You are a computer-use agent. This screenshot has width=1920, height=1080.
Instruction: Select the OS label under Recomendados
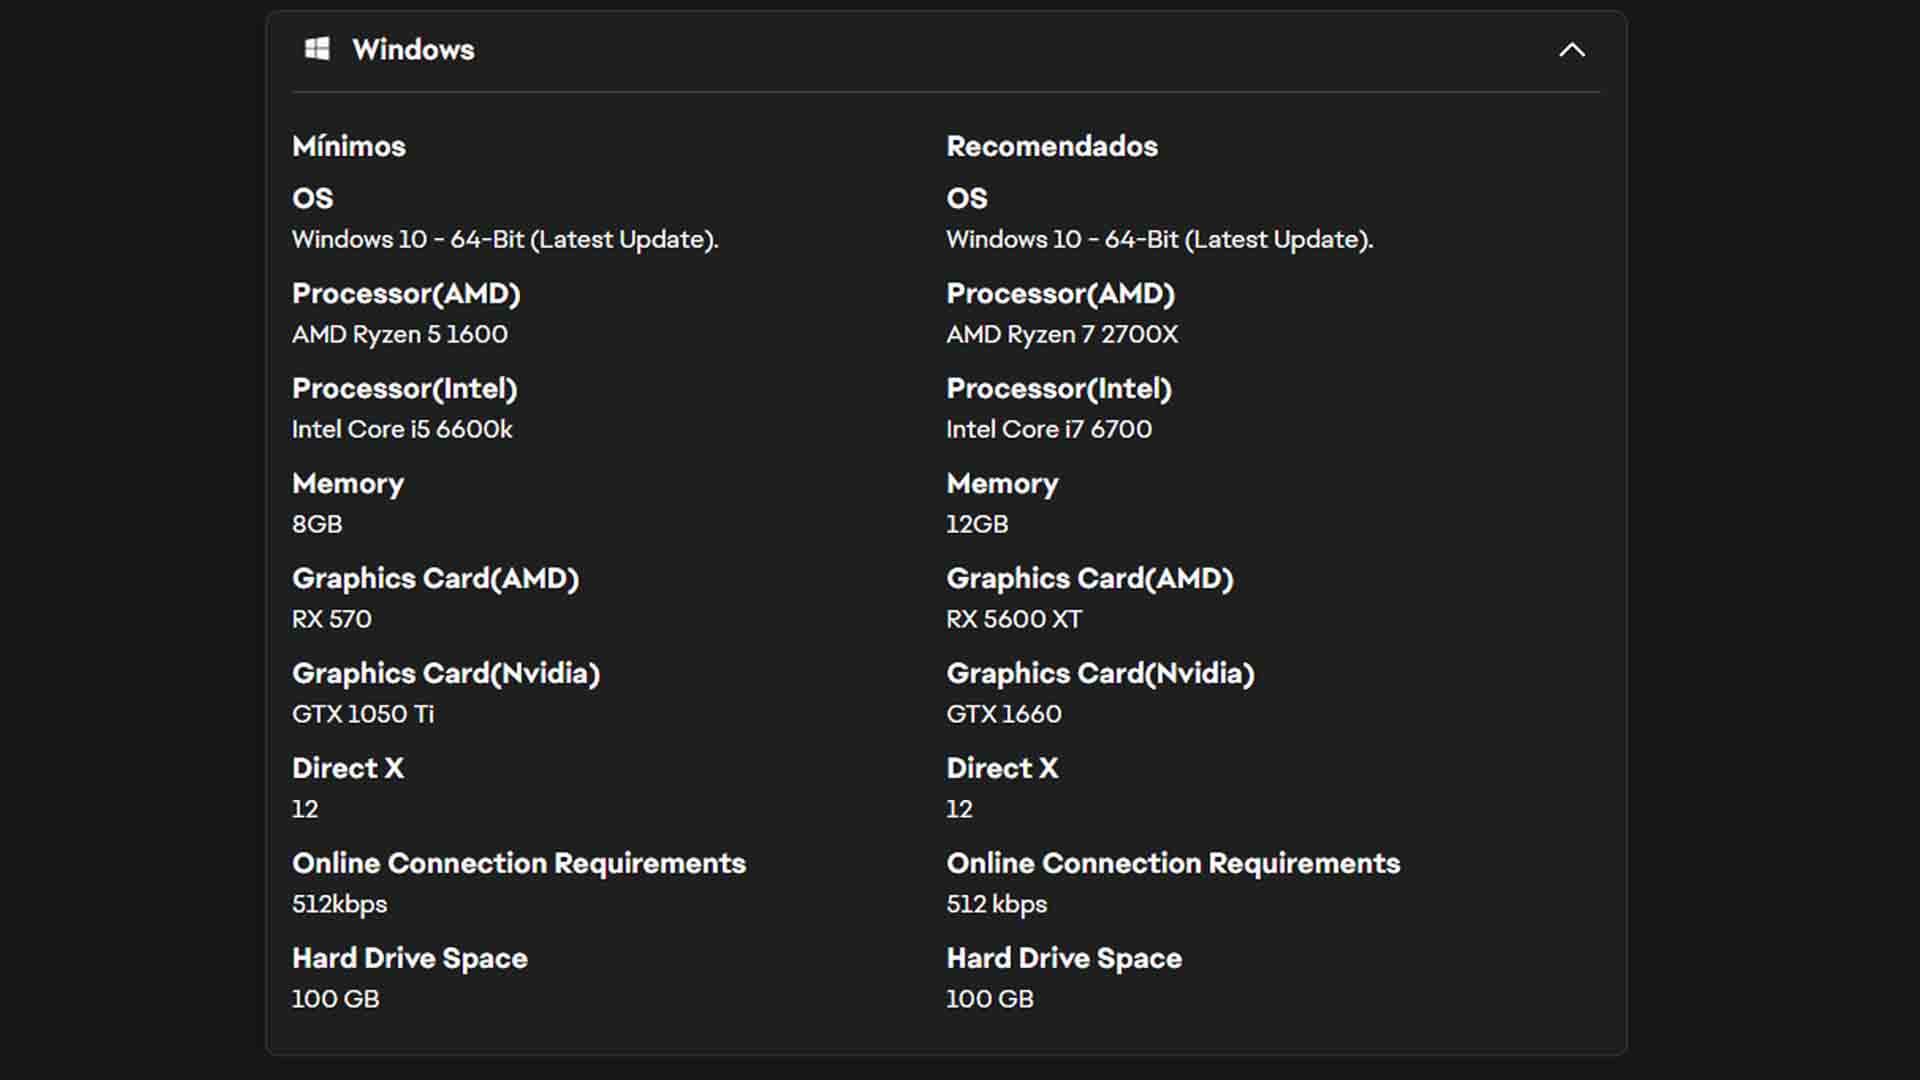967,198
